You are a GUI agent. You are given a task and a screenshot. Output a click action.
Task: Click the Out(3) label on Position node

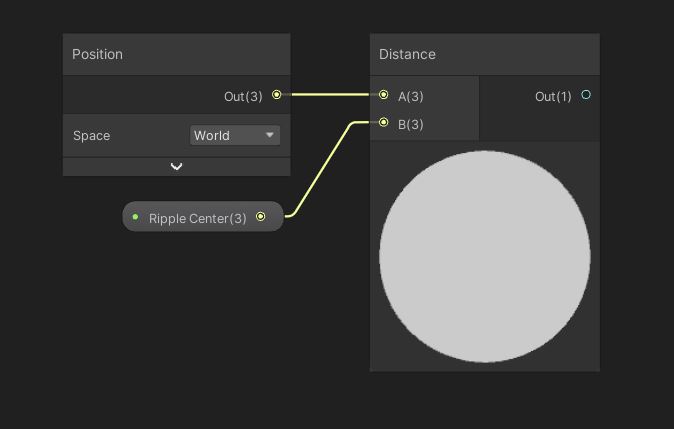click(243, 97)
